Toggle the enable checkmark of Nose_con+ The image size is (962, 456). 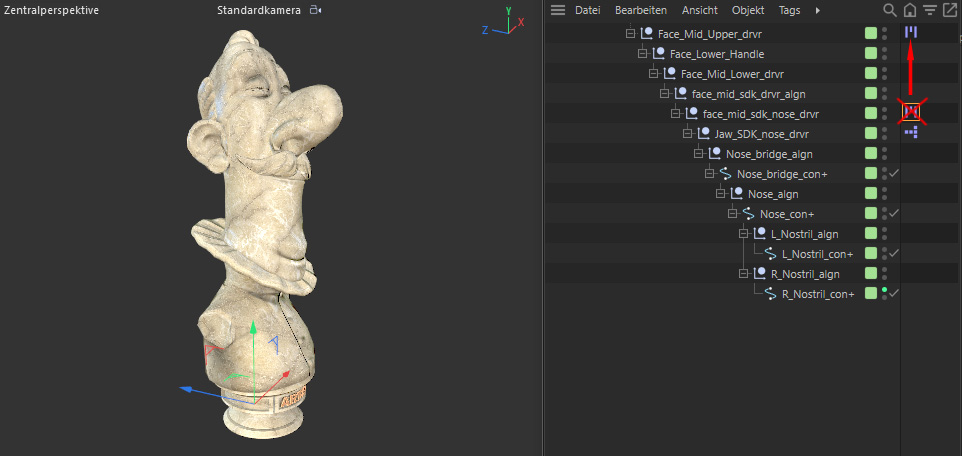pyautogui.click(x=894, y=213)
